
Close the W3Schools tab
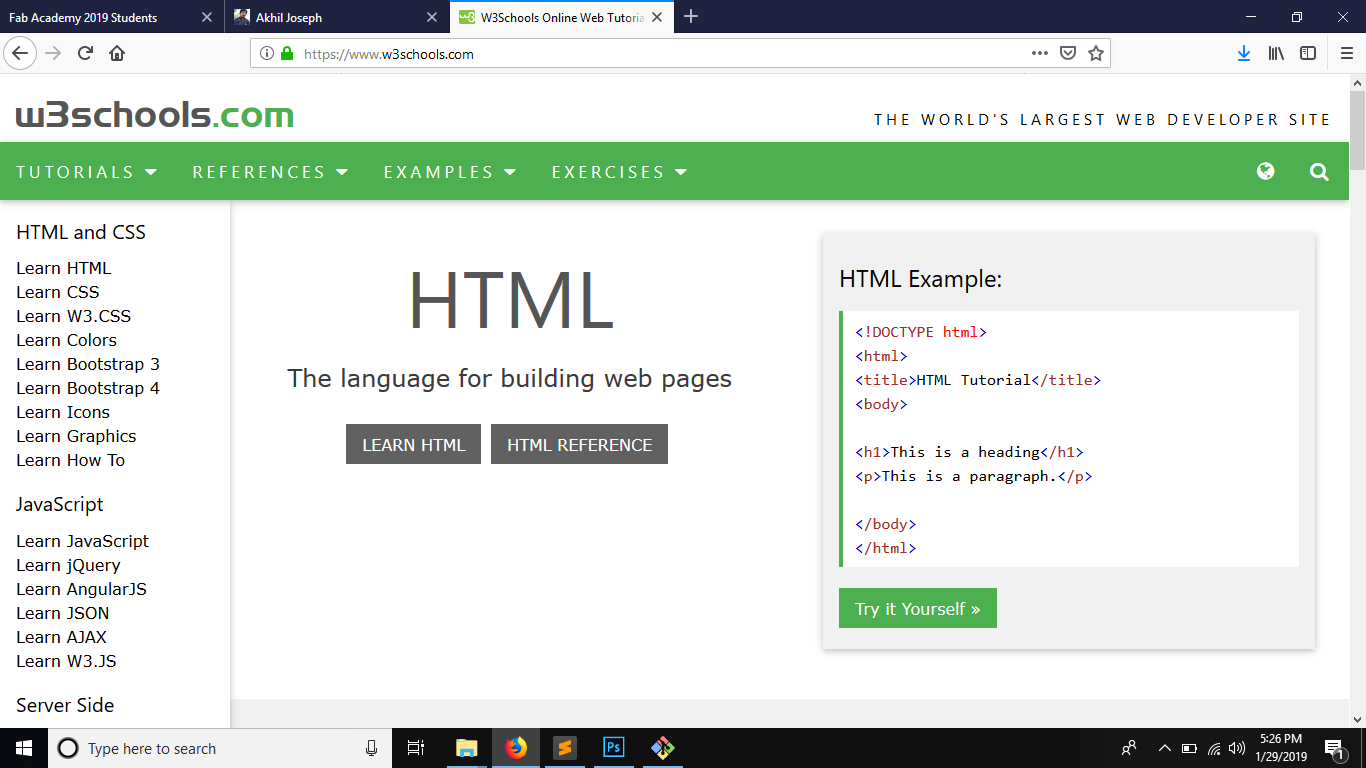[657, 17]
